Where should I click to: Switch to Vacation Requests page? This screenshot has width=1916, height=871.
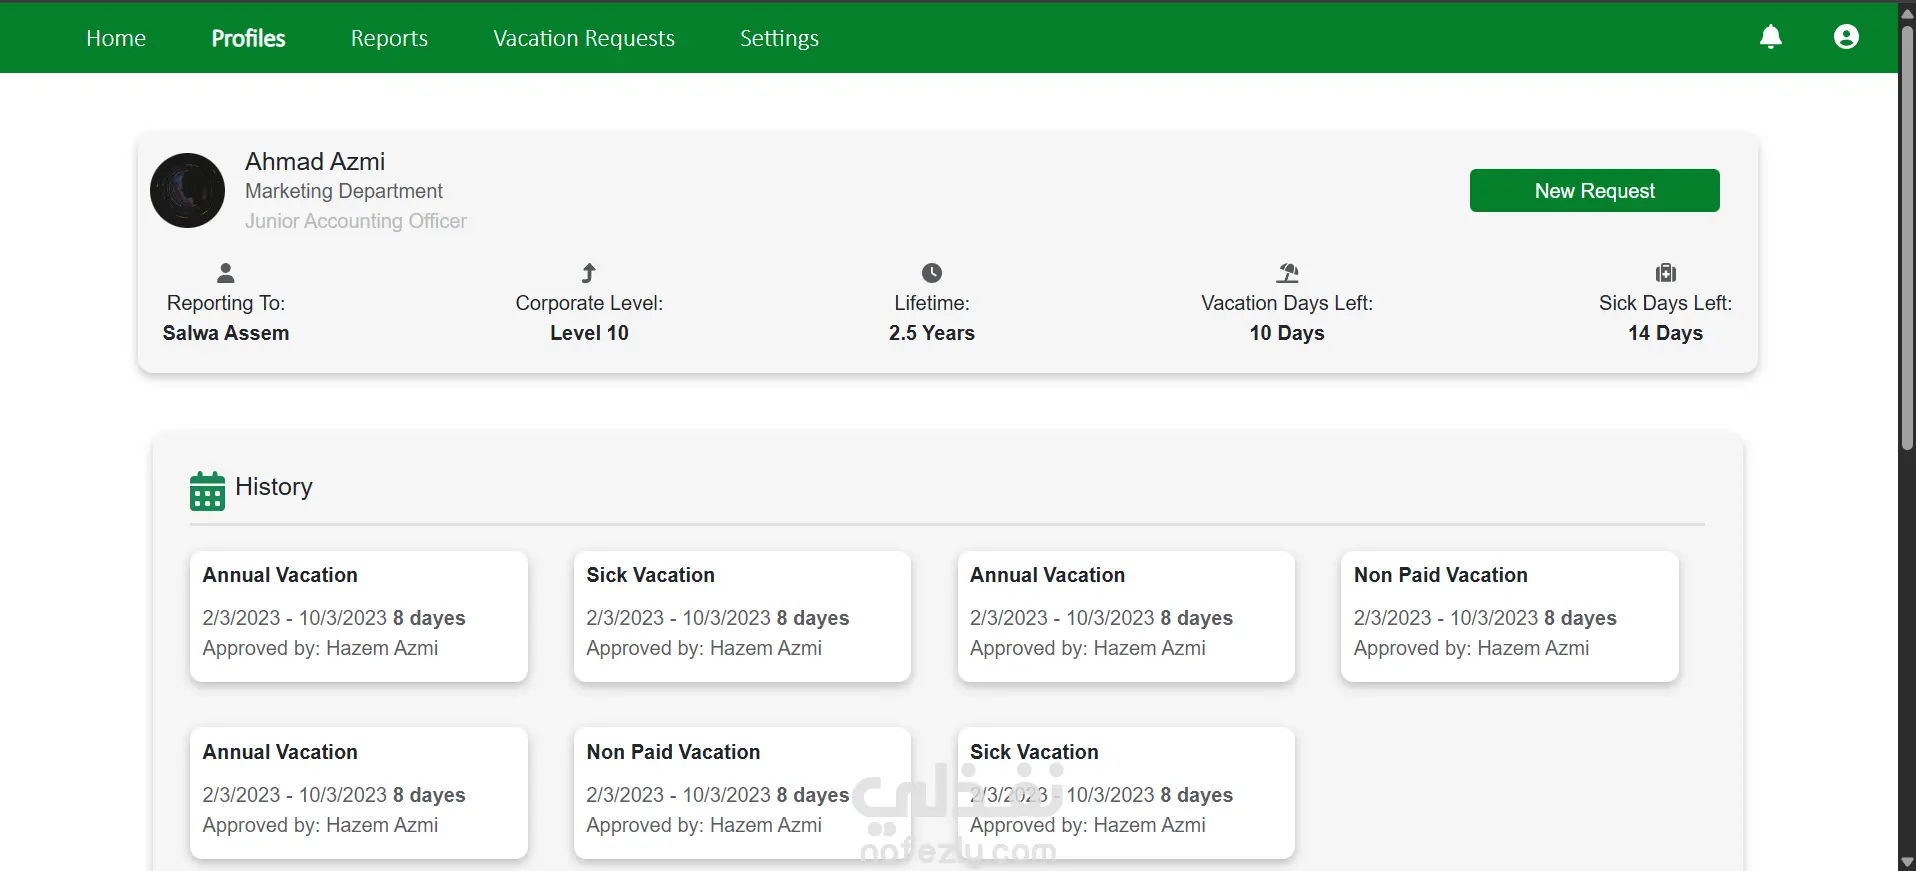[x=584, y=38]
